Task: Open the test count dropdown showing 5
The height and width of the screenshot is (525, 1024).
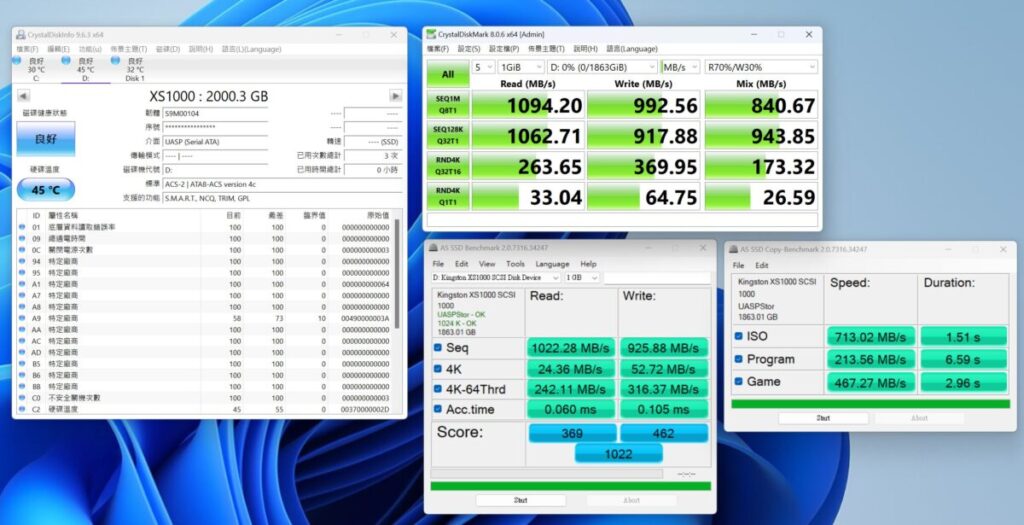Action: pos(483,67)
